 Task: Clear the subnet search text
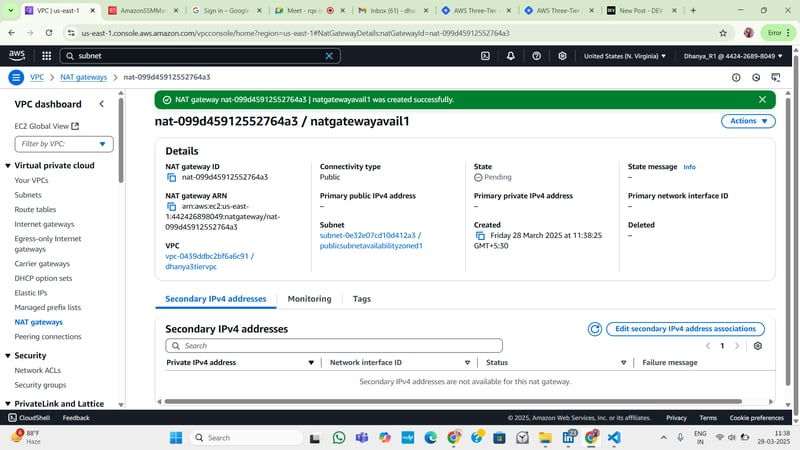coord(329,56)
